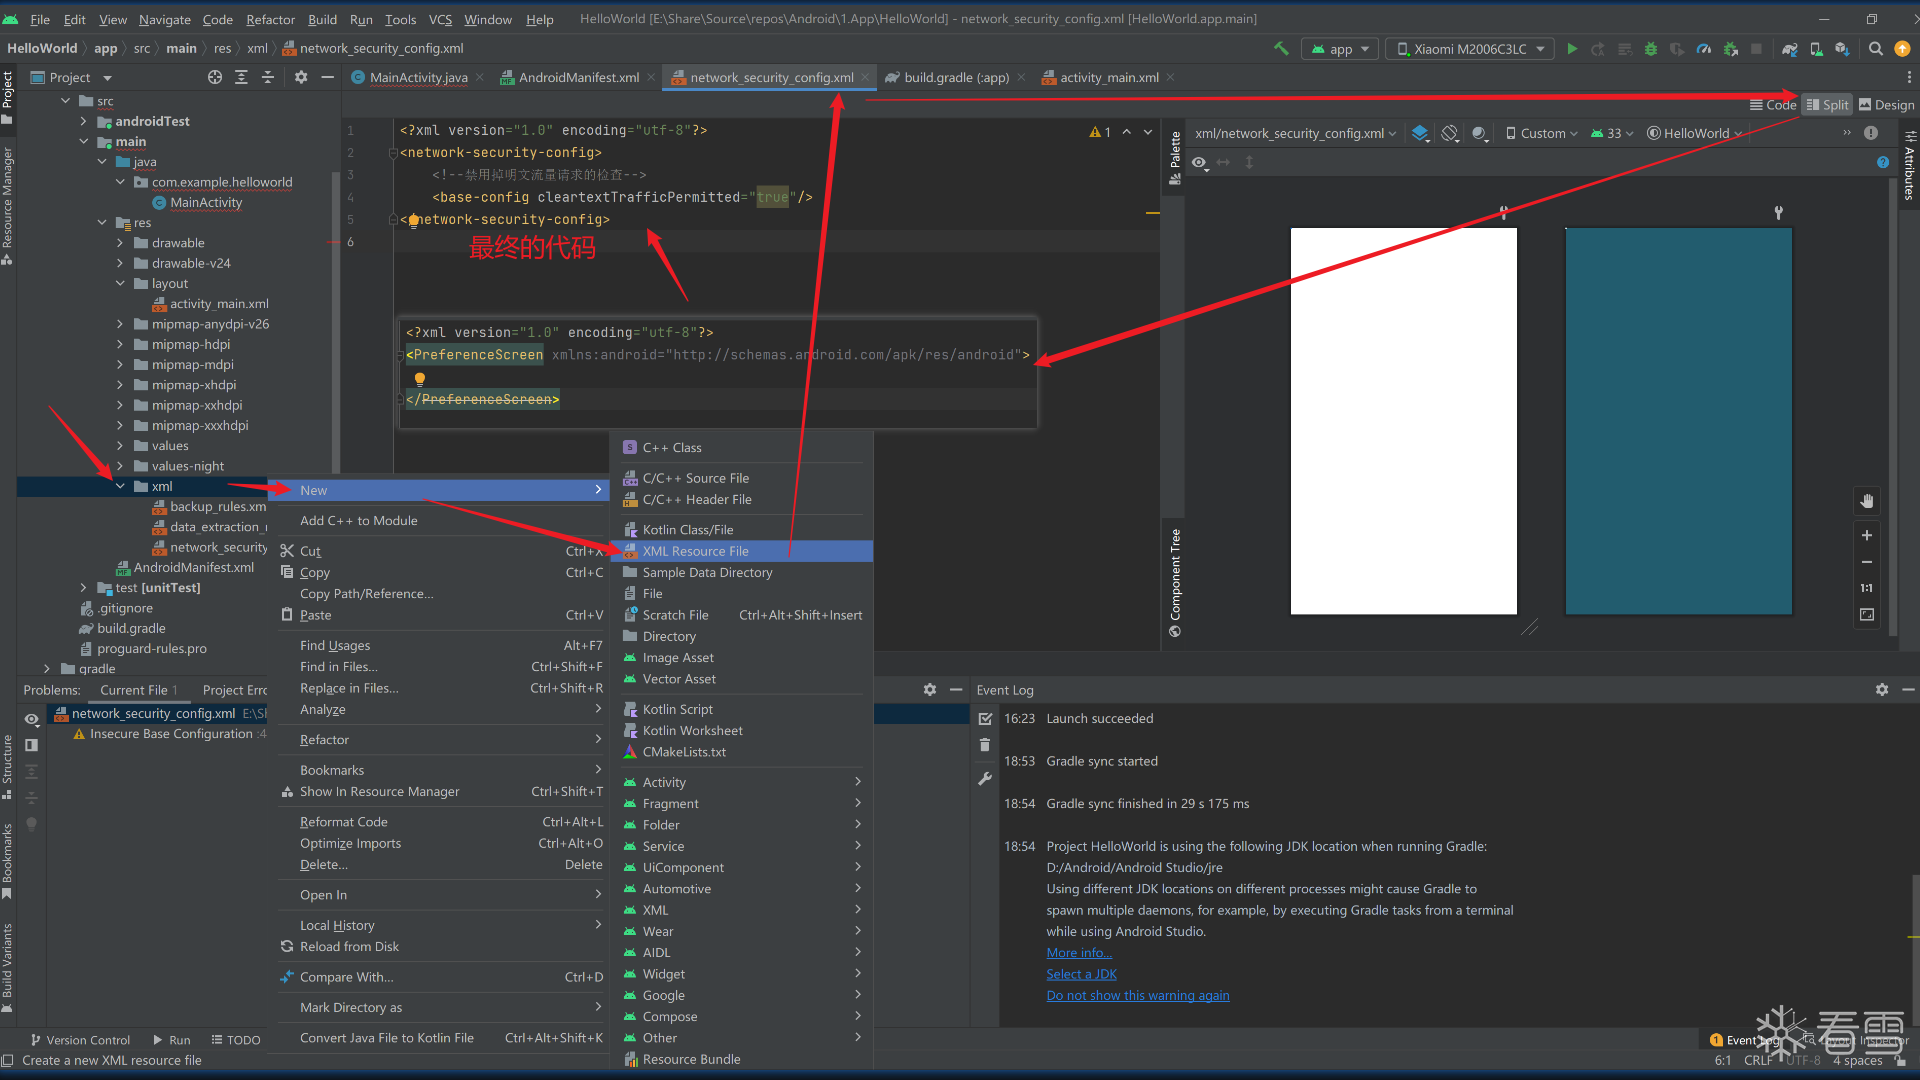Open the Project view type dropdown
The image size is (1920, 1080).
click(70, 77)
